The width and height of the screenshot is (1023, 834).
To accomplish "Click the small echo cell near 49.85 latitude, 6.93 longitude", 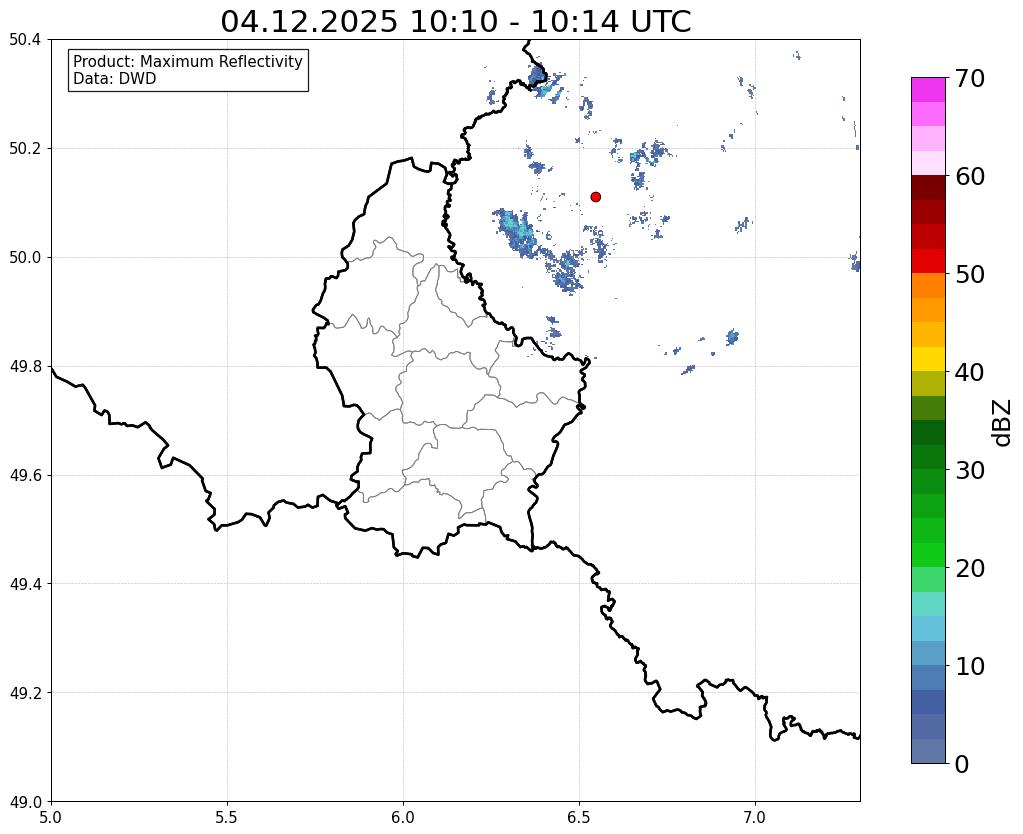I will [x=732, y=337].
